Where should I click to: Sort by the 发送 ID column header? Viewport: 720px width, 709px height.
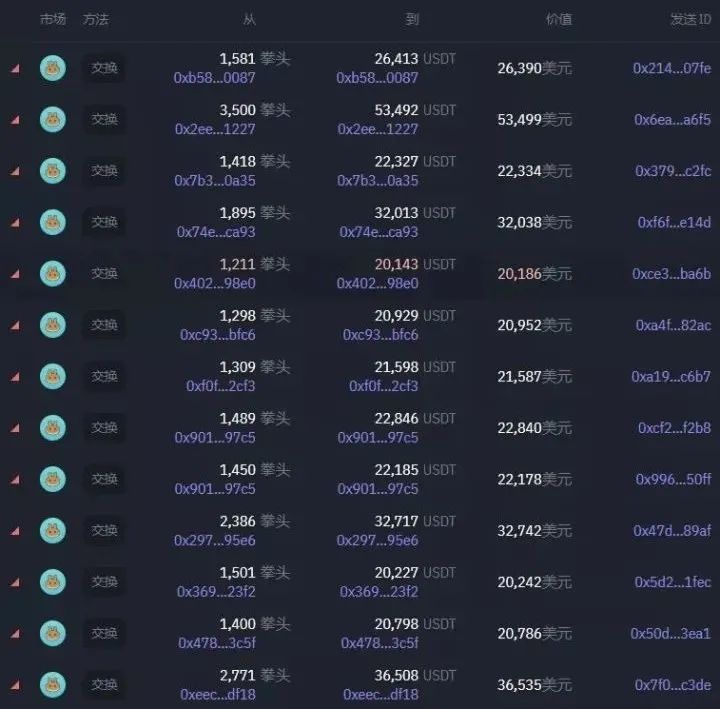coord(691,19)
